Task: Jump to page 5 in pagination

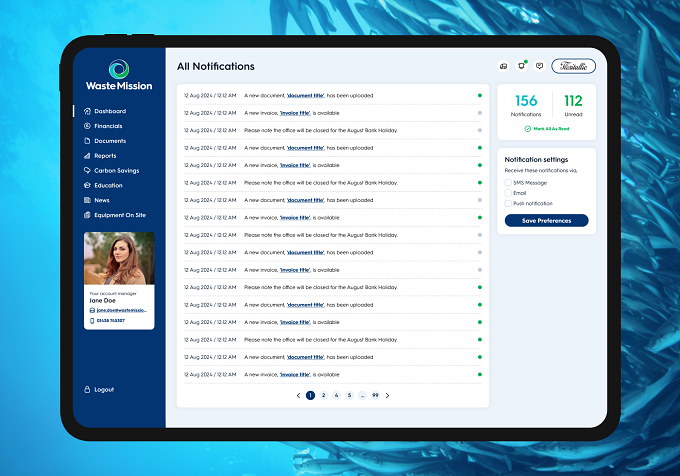Action: pos(350,395)
